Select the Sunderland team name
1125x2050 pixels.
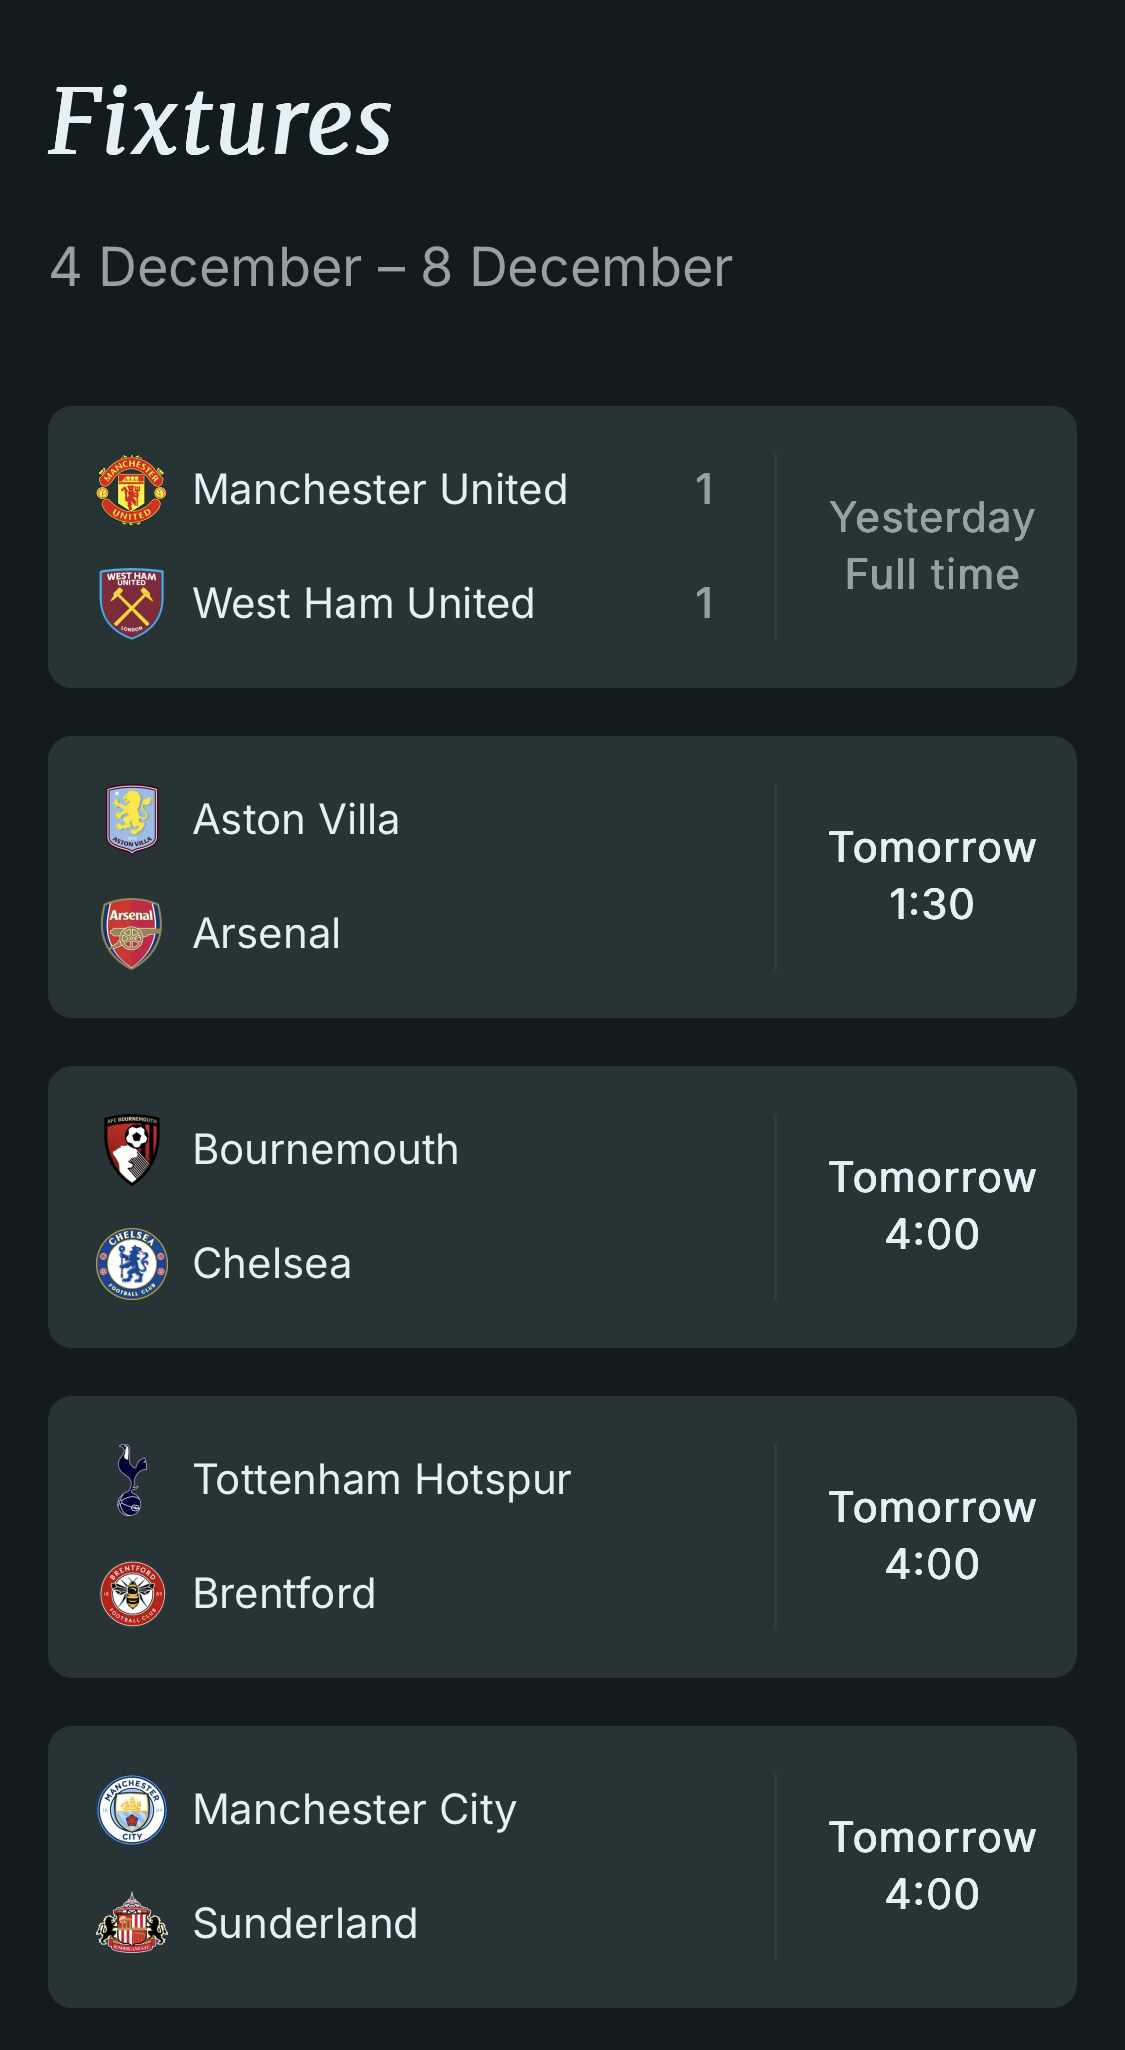click(x=305, y=1924)
